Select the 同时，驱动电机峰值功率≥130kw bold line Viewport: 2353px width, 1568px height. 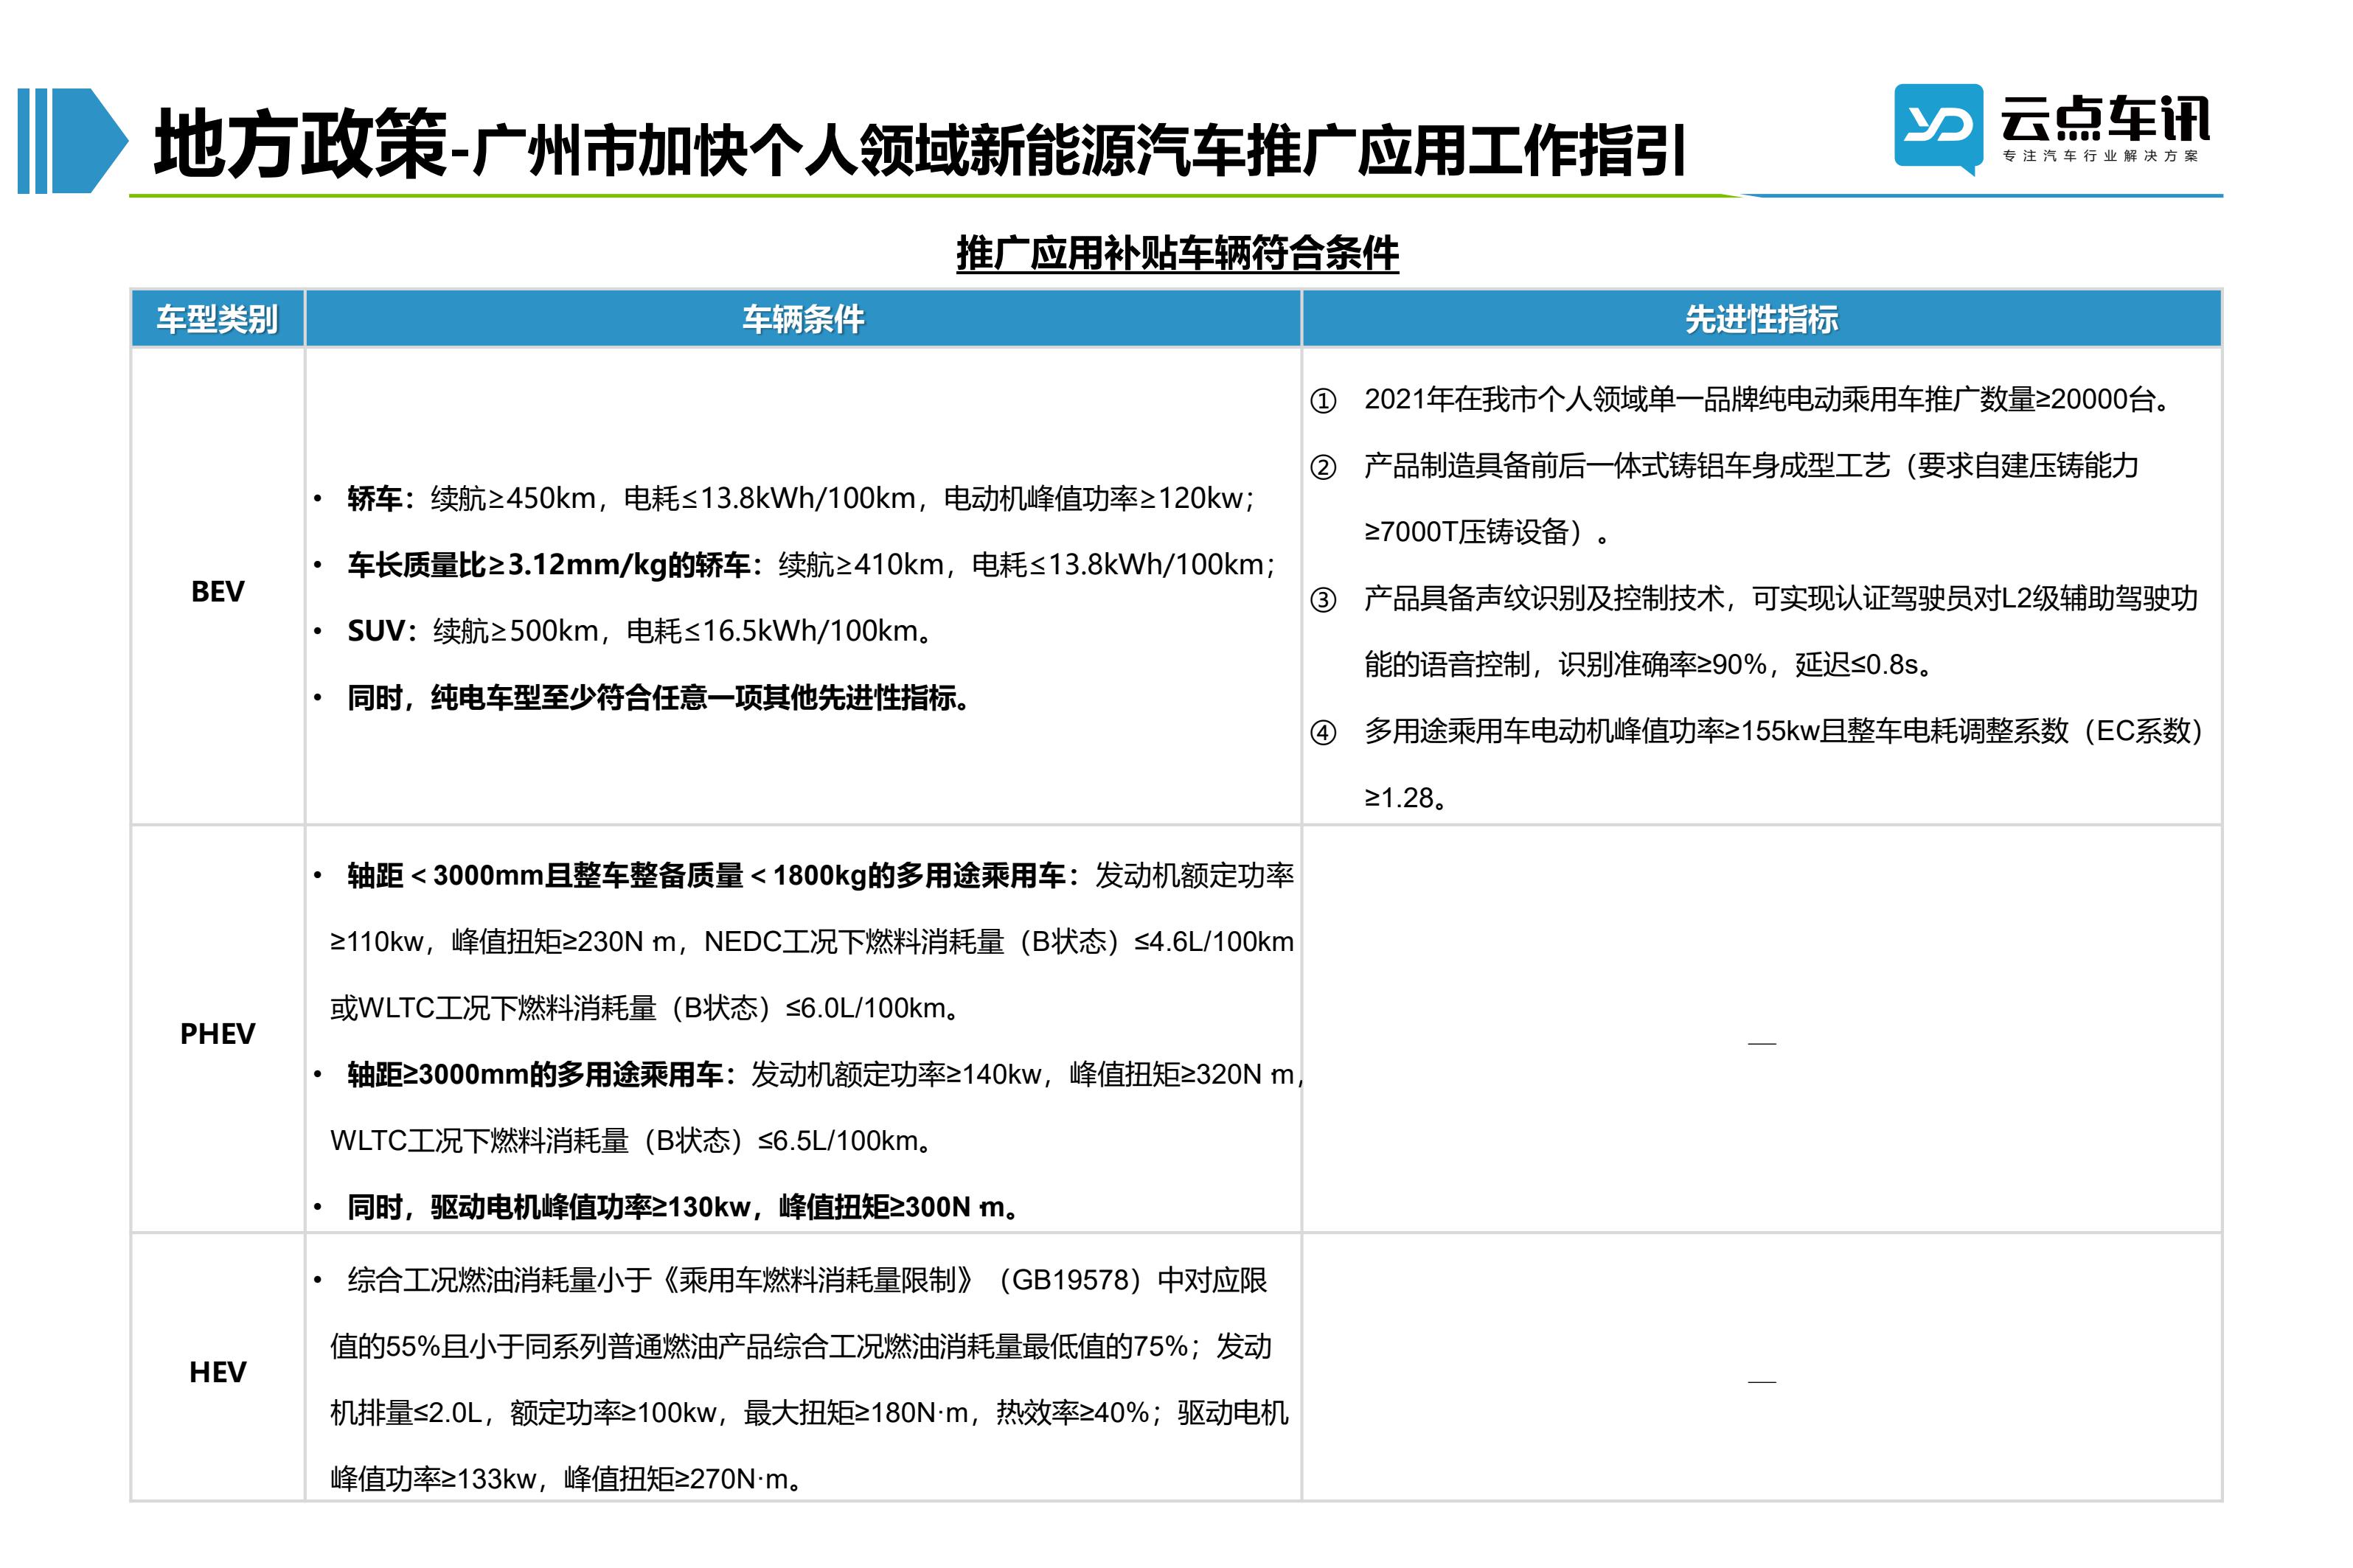point(667,1208)
